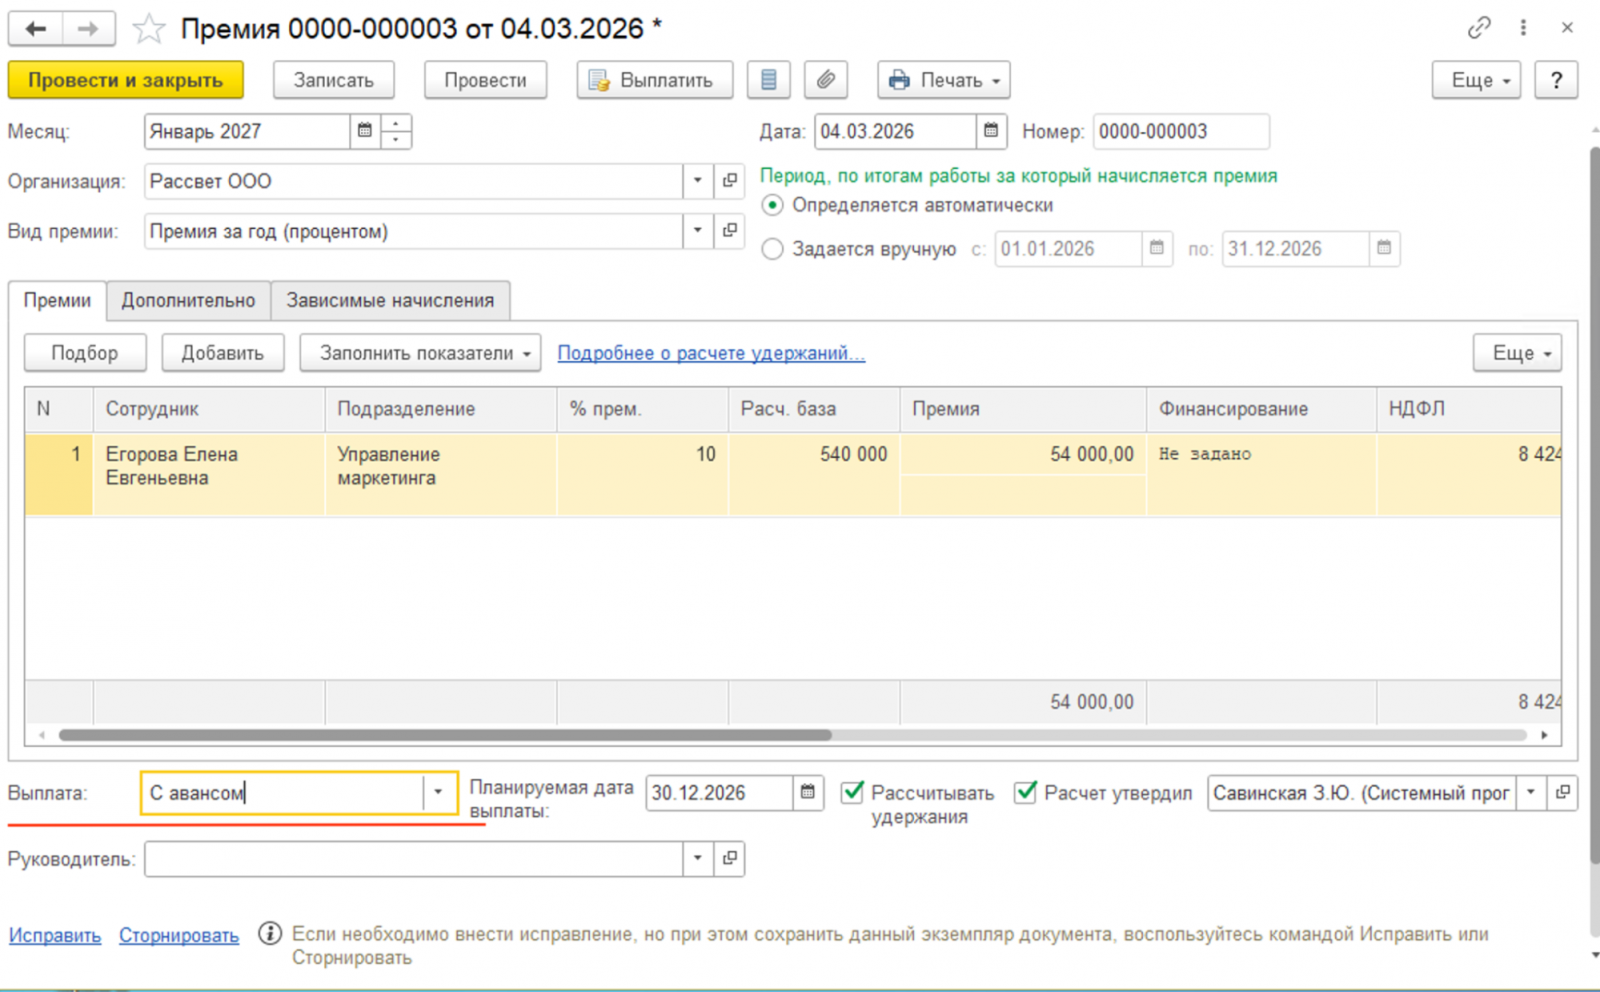Select Определяется автоматически radio option
1600x992 pixels.
[772, 205]
